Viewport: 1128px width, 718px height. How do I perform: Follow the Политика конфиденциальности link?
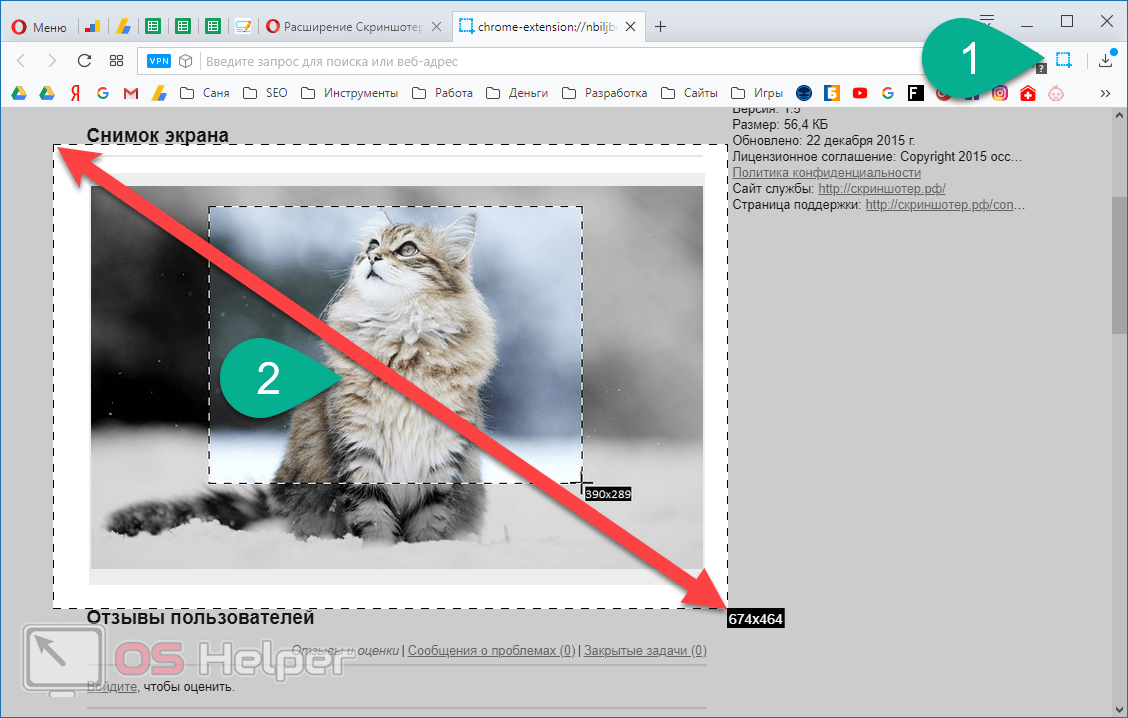click(827, 173)
